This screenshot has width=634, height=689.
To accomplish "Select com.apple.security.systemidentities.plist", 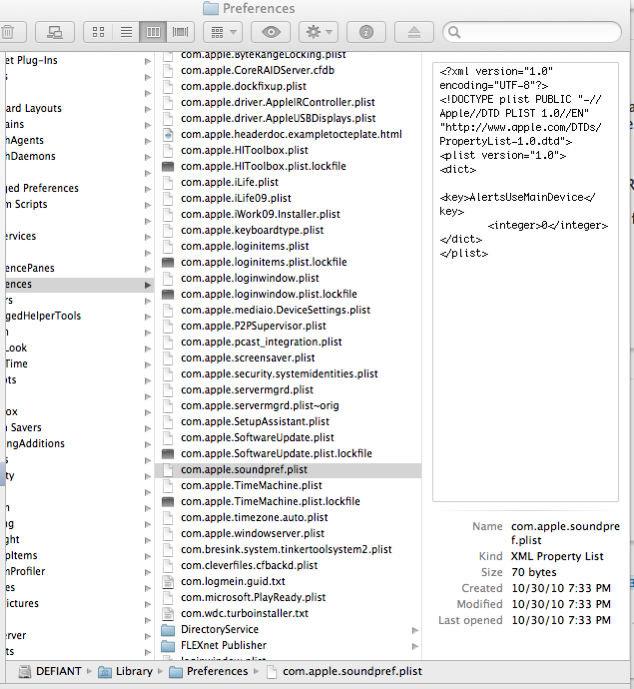I will point(279,374).
